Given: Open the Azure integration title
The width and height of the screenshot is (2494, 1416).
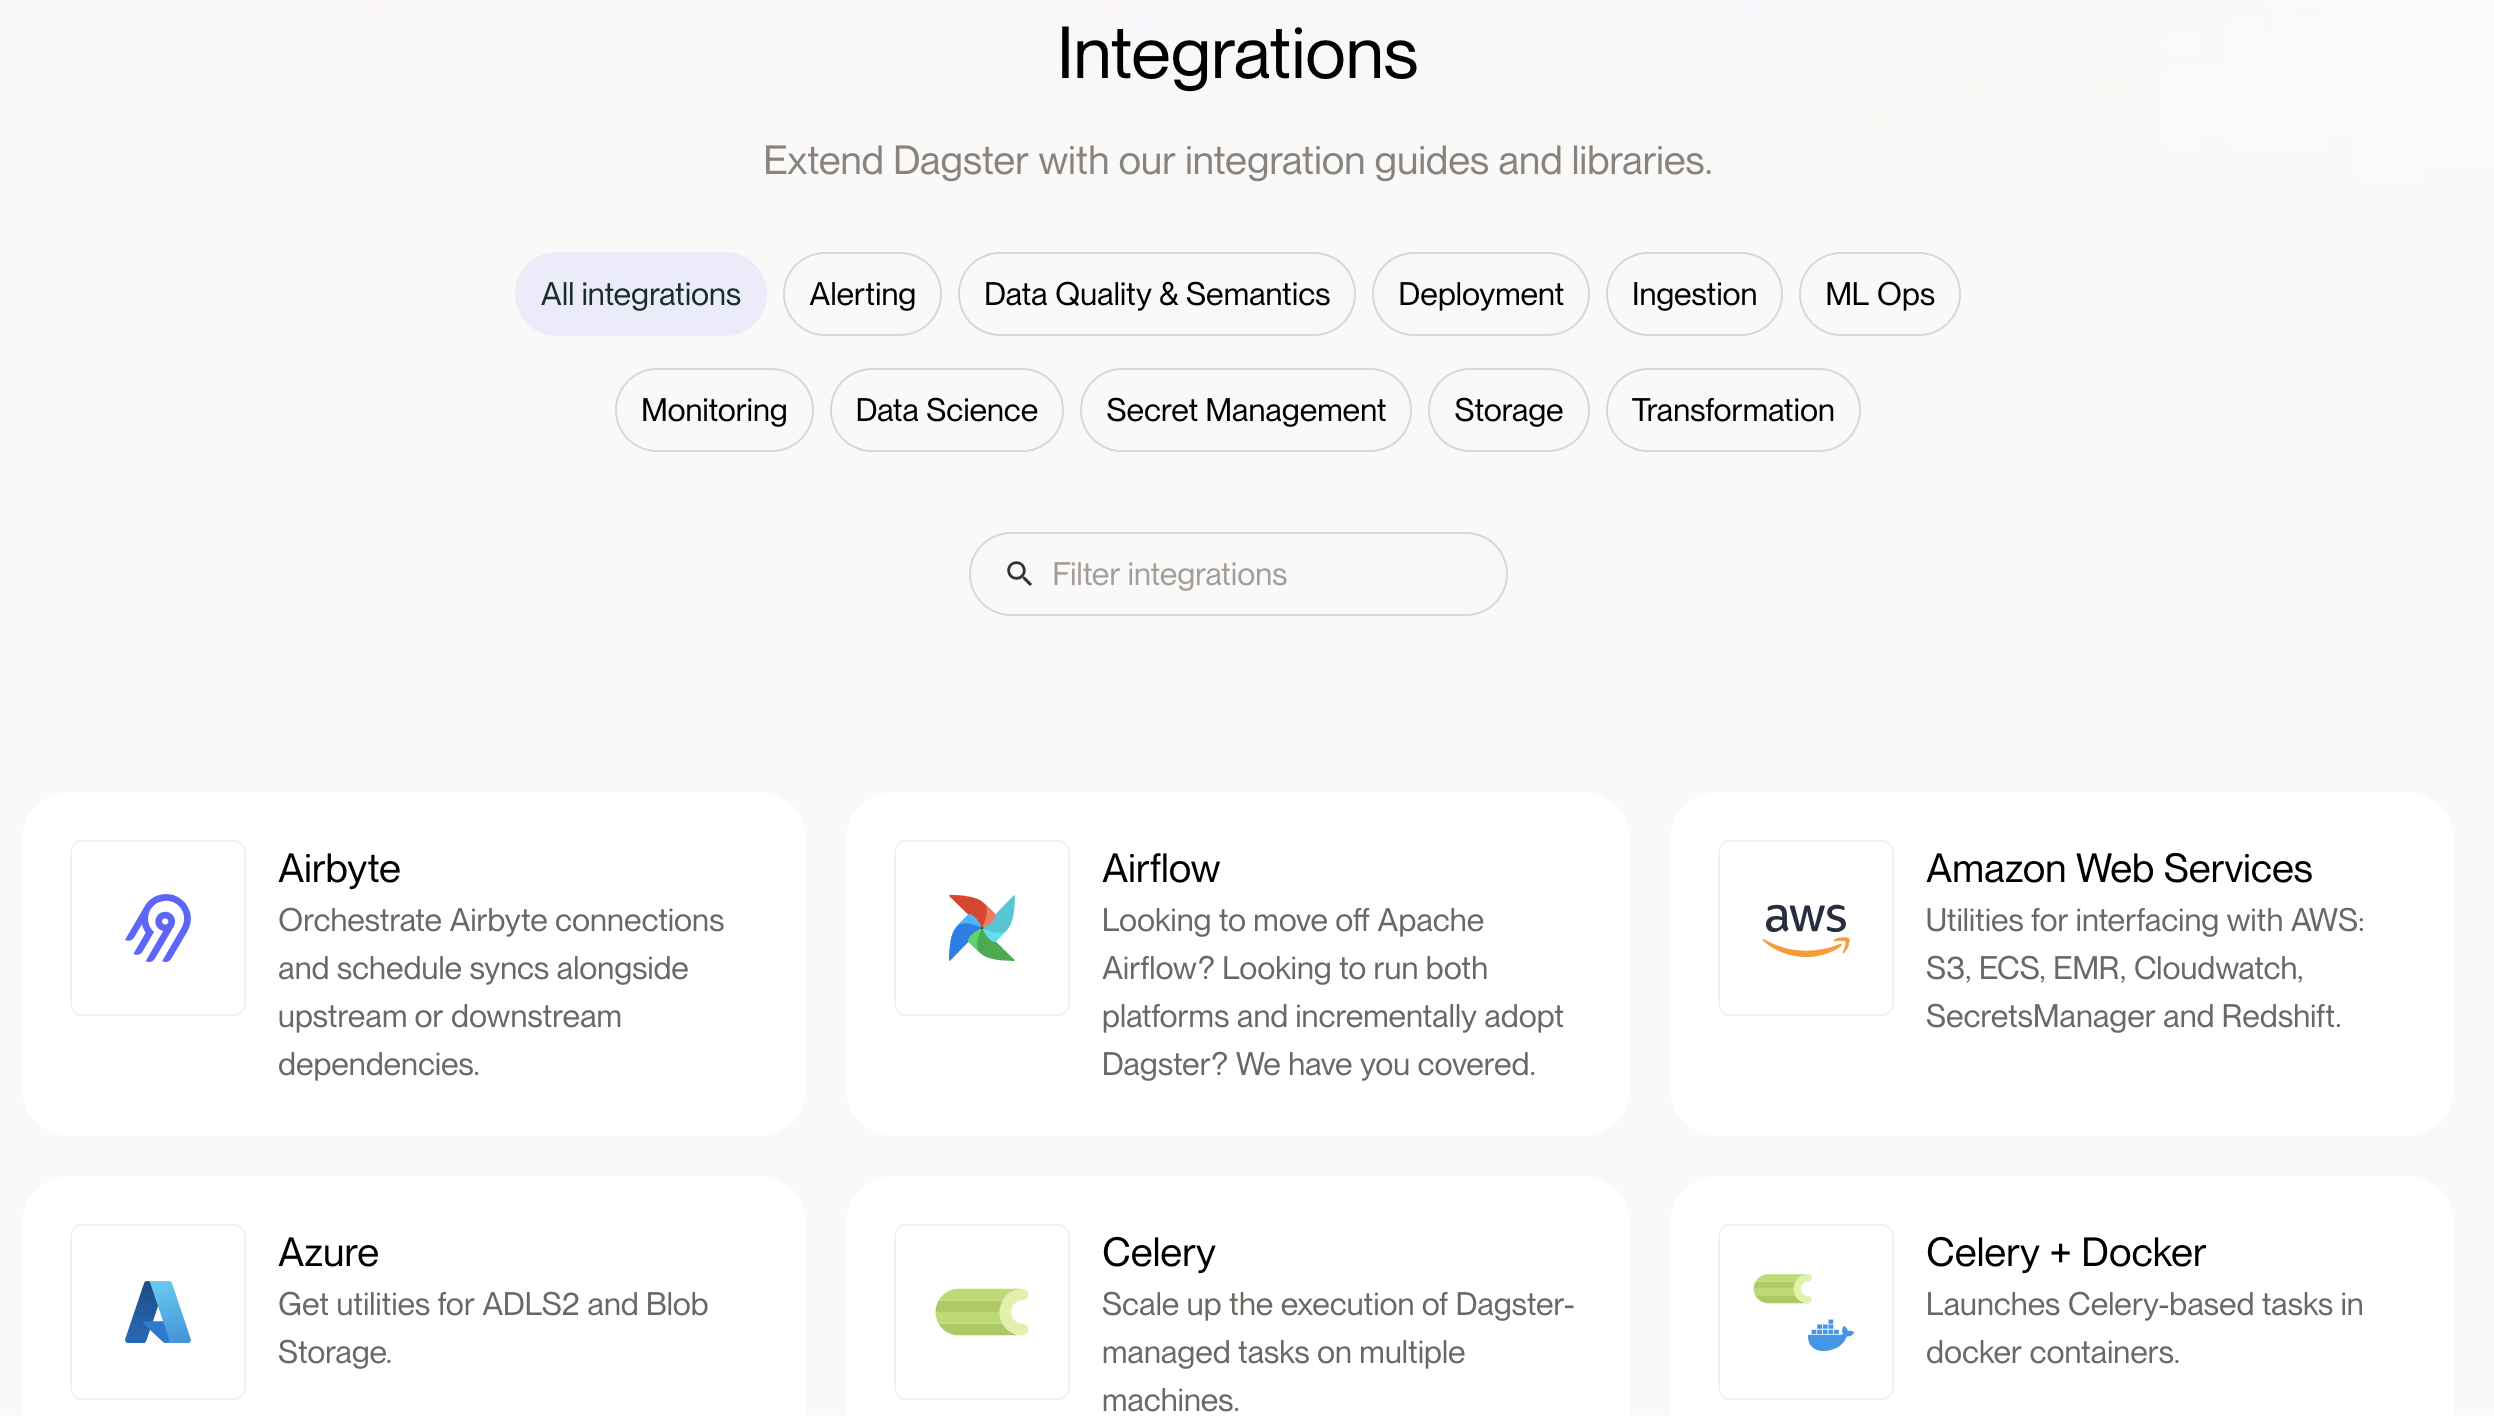Looking at the screenshot, I should pyautogui.click(x=328, y=1252).
